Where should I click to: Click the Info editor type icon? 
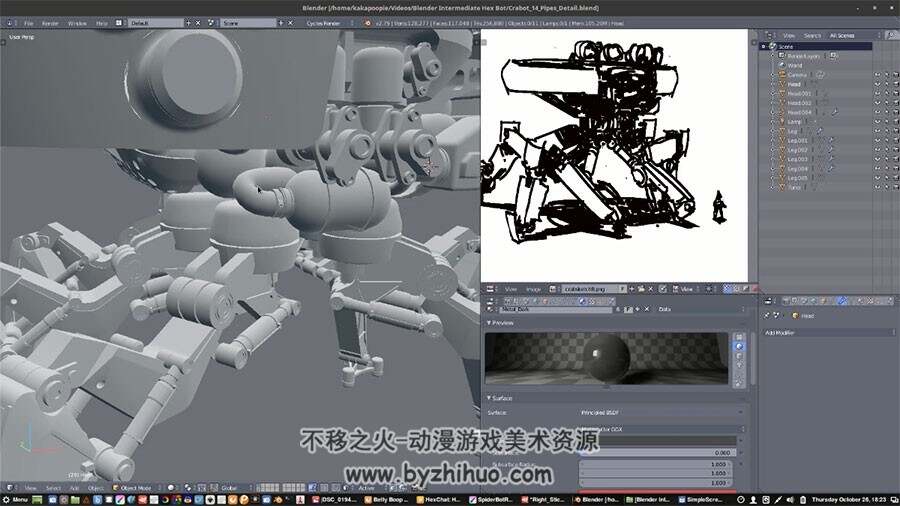(x=10, y=23)
